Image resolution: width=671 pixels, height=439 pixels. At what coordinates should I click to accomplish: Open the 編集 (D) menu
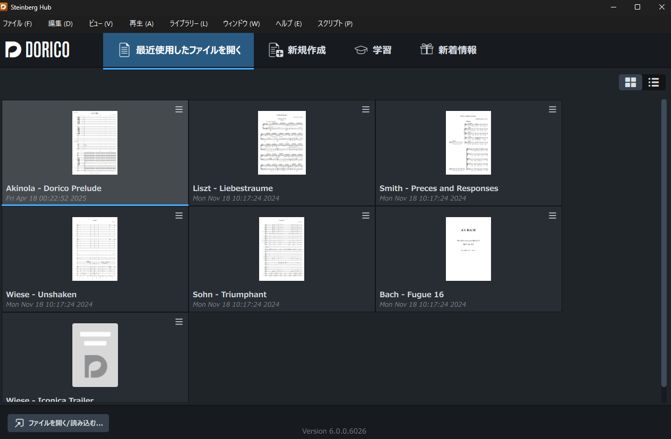[60, 24]
